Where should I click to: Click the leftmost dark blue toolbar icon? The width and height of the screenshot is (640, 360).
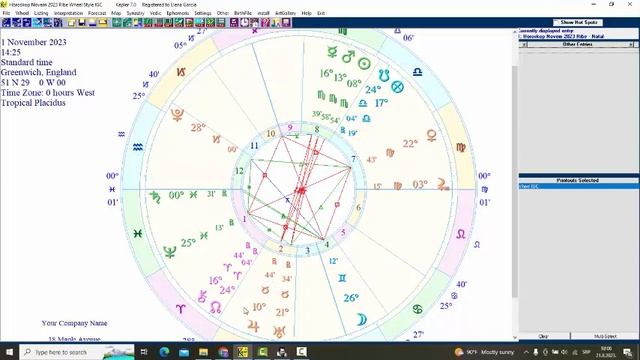coord(6,22)
